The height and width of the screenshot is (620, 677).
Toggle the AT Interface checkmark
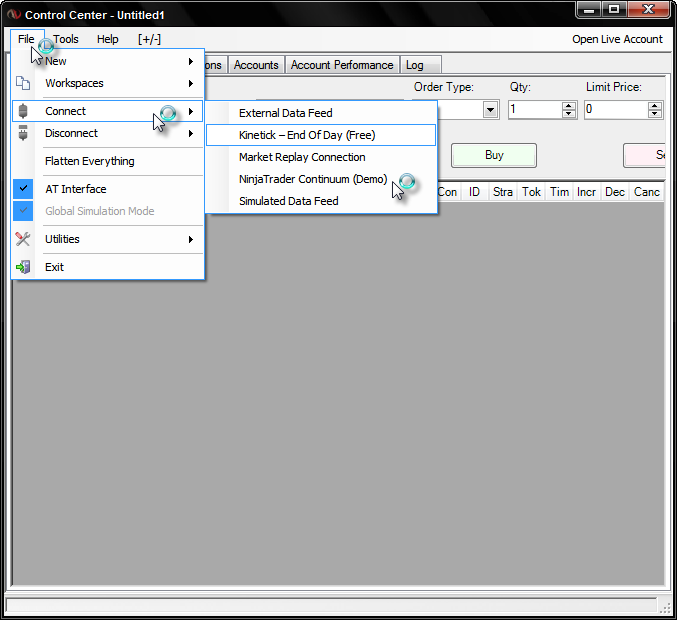(x=23, y=189)
